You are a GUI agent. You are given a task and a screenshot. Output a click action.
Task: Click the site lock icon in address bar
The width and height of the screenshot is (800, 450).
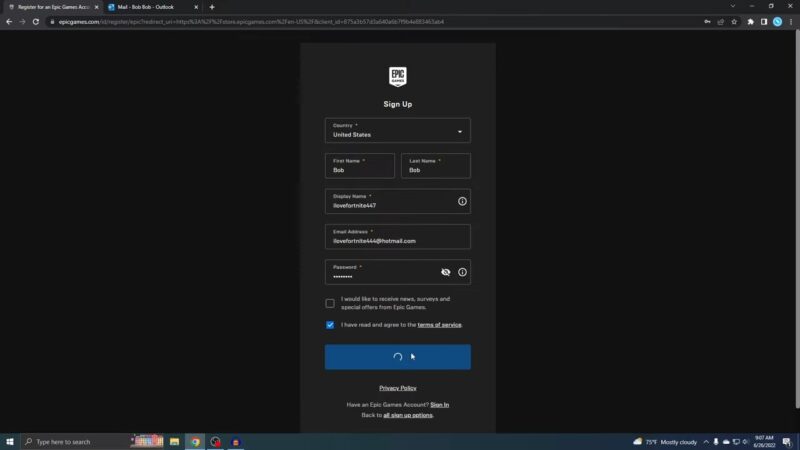point(52,22)
